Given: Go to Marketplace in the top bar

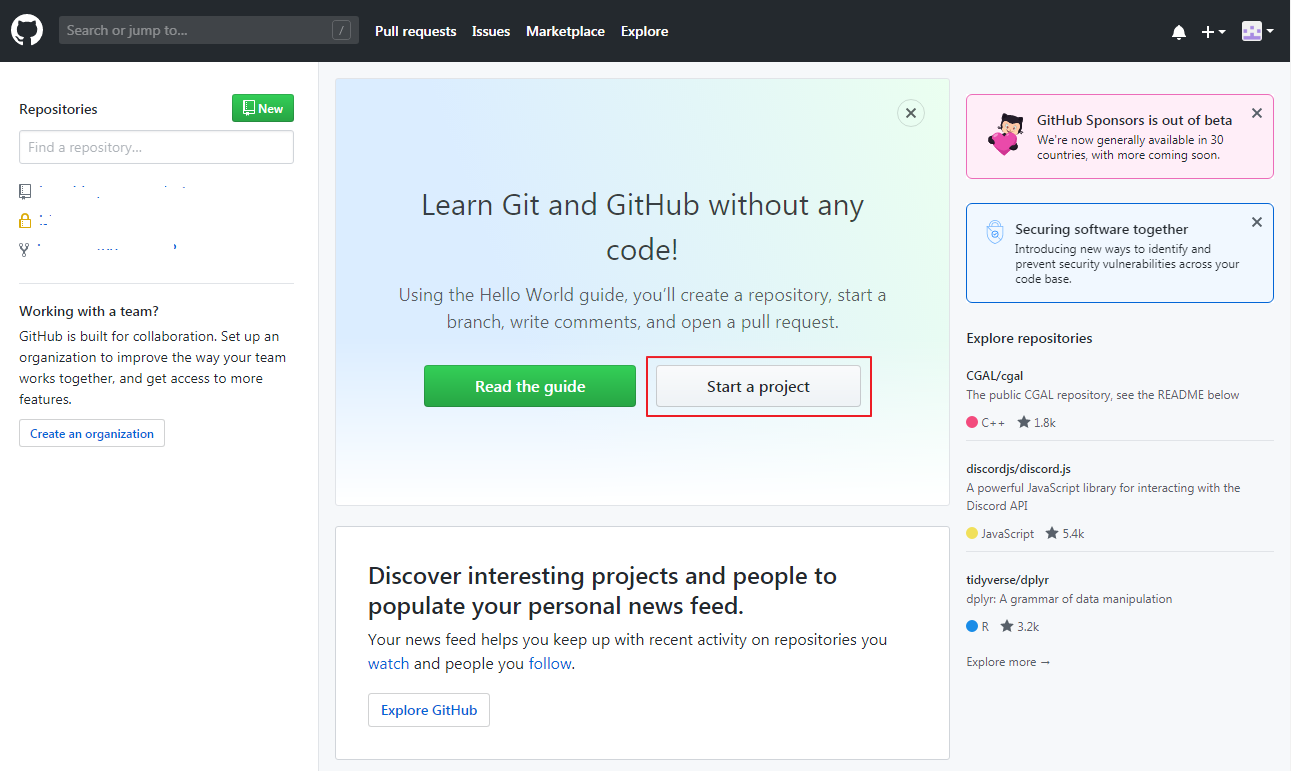Looking at the screenshot, I should 565,31.
